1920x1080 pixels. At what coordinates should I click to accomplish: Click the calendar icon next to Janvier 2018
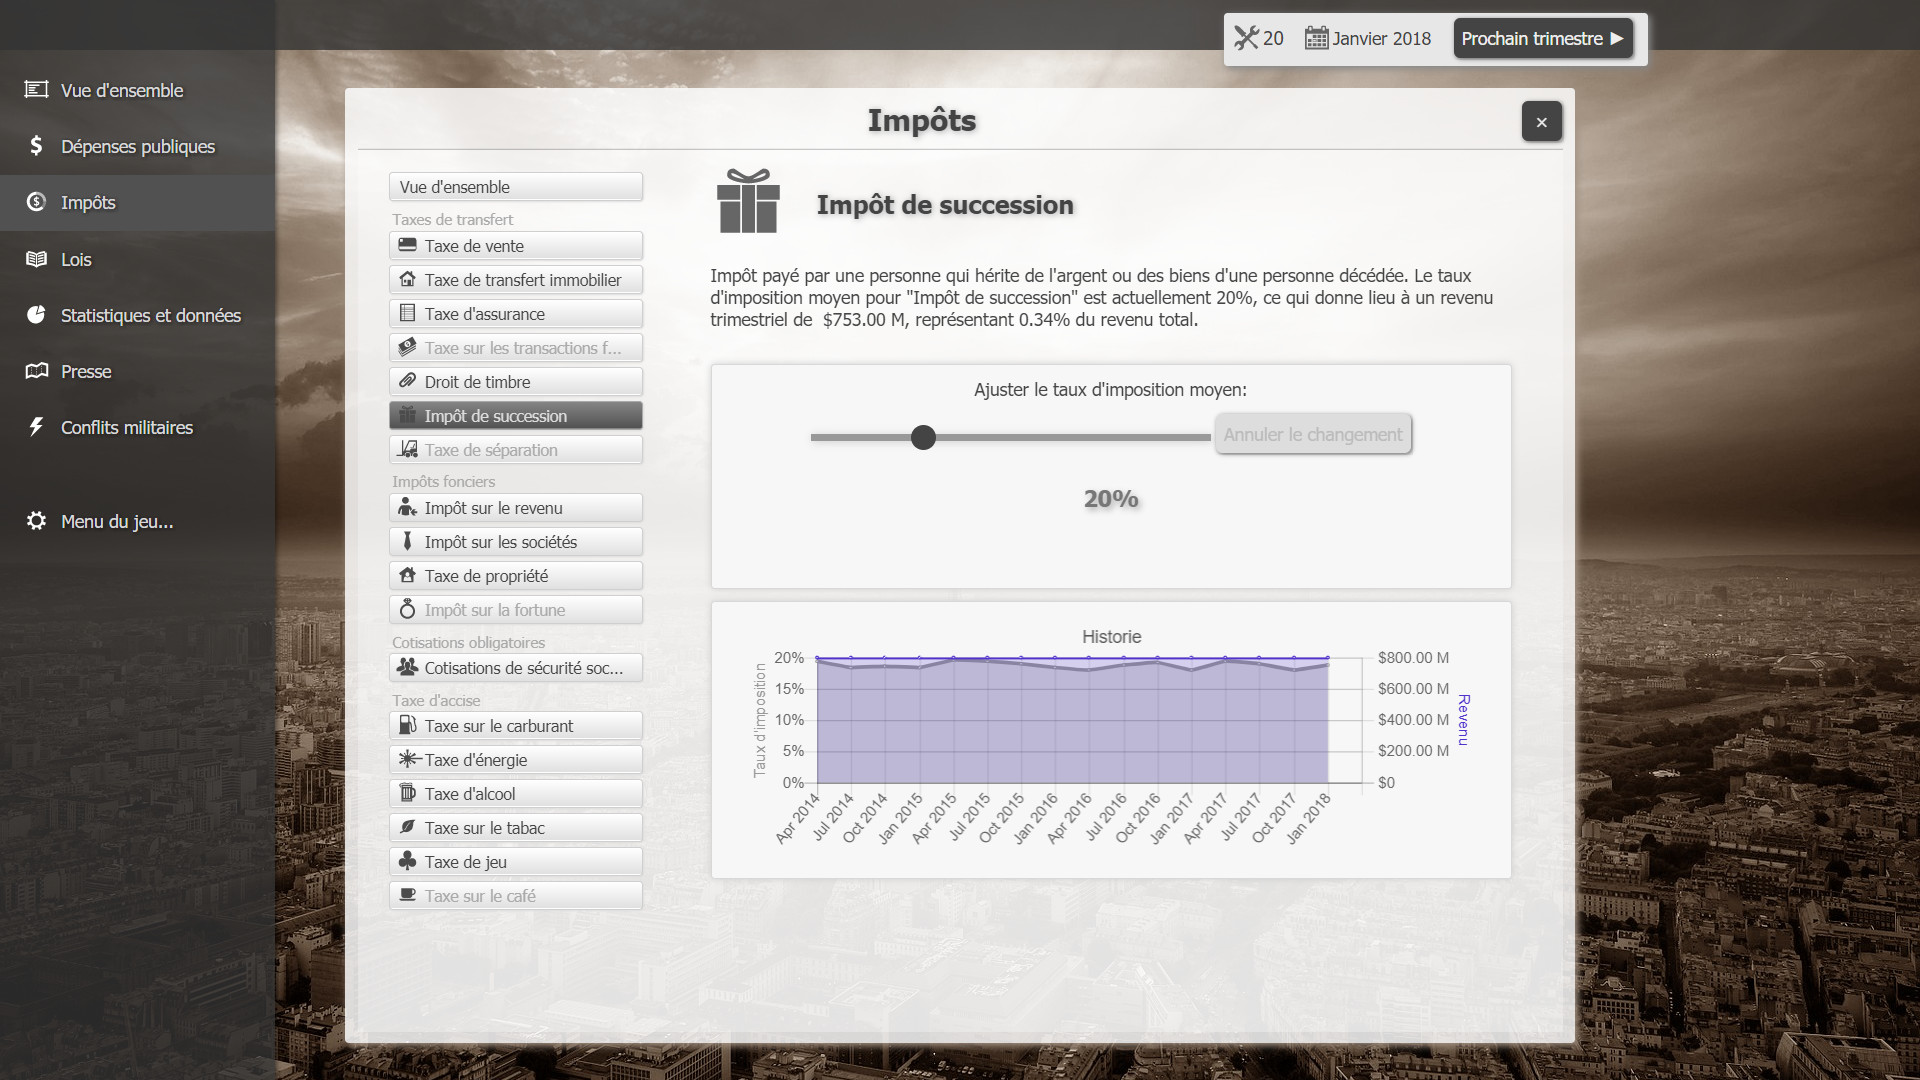[x=1317, y=38]
